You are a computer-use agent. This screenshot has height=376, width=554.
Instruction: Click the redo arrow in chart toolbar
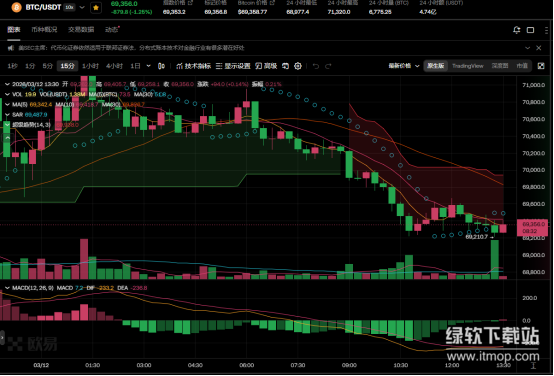click(x=328, y=66)
